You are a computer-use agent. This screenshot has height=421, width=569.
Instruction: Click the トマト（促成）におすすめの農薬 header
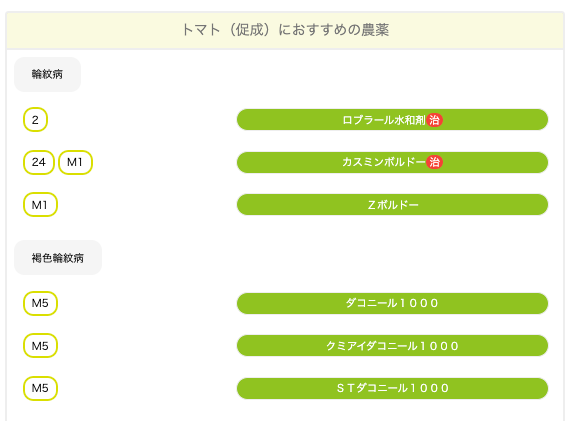click(x=285, y=30)
